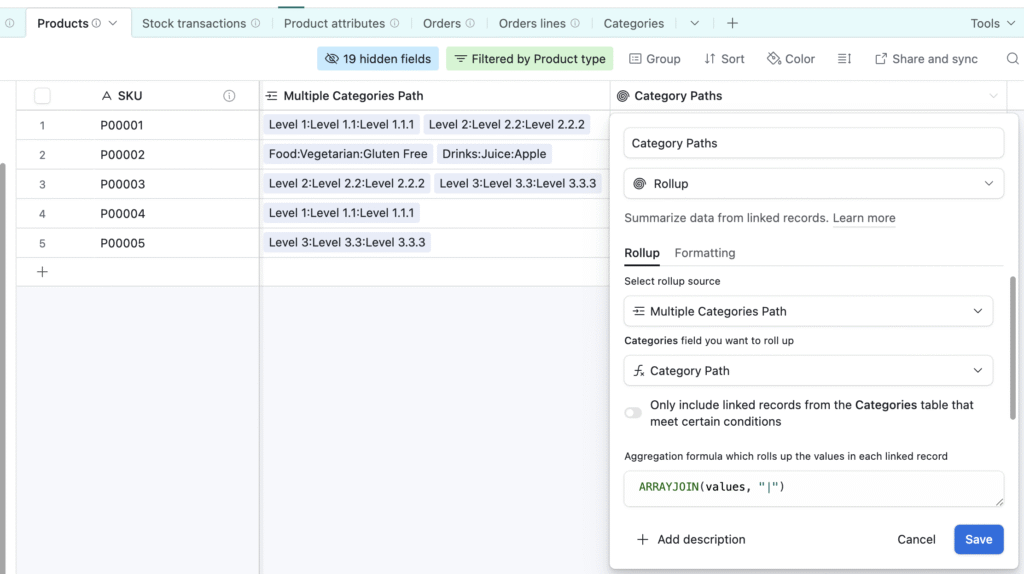The image size is (1024, 574).
Task: Click info icon beside Orders lines tab
Action: (x=575, y=24)
